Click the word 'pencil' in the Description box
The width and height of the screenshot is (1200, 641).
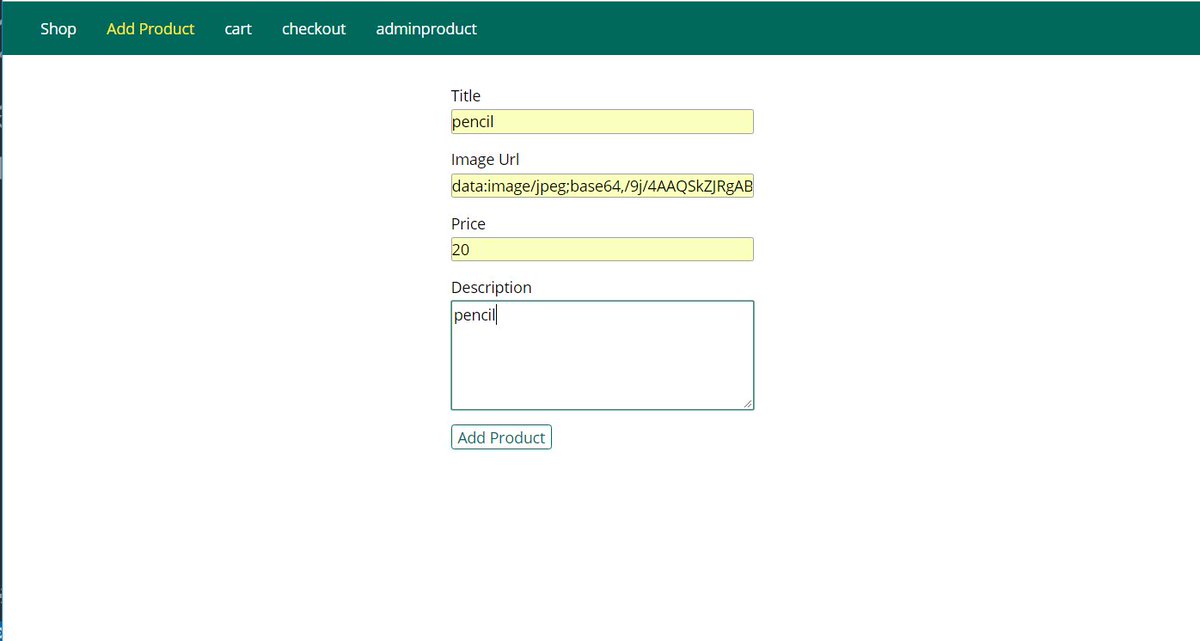[473, 314]
